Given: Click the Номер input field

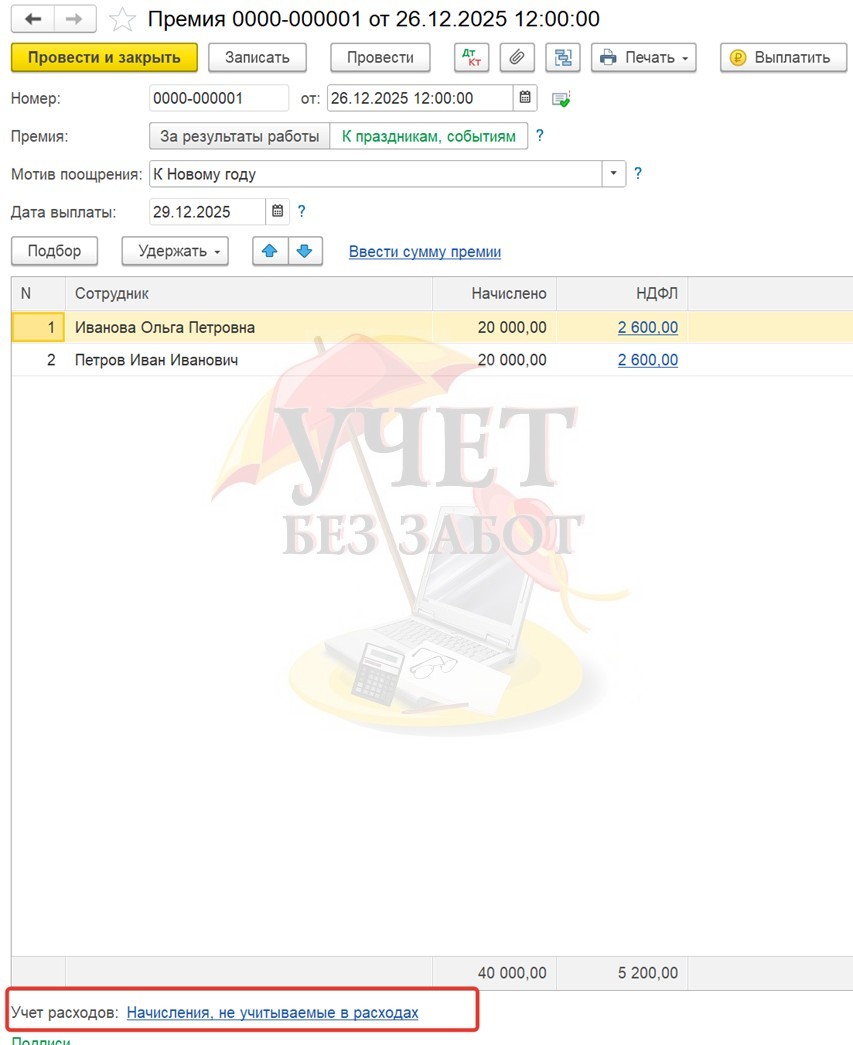Looking at the screenshot, I should click(219, 98).
